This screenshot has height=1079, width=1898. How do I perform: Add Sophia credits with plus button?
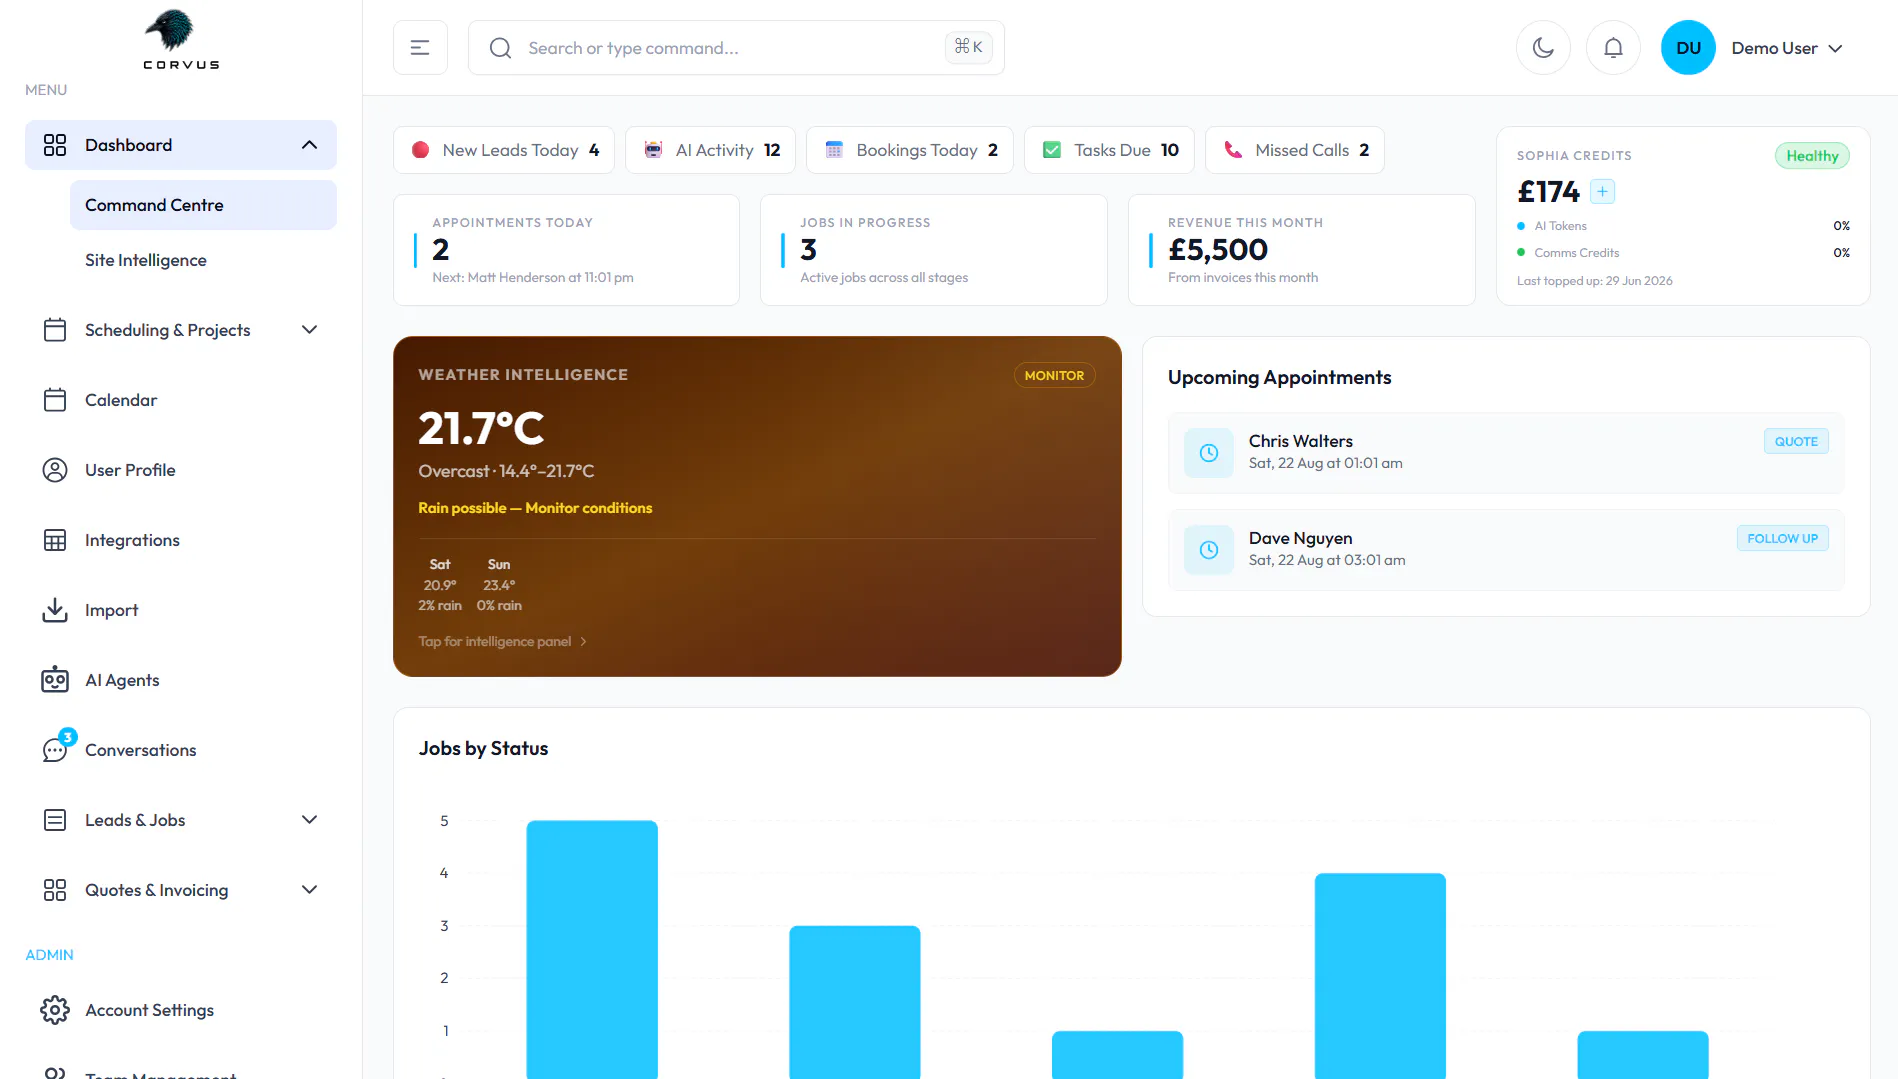[1602, 191]
